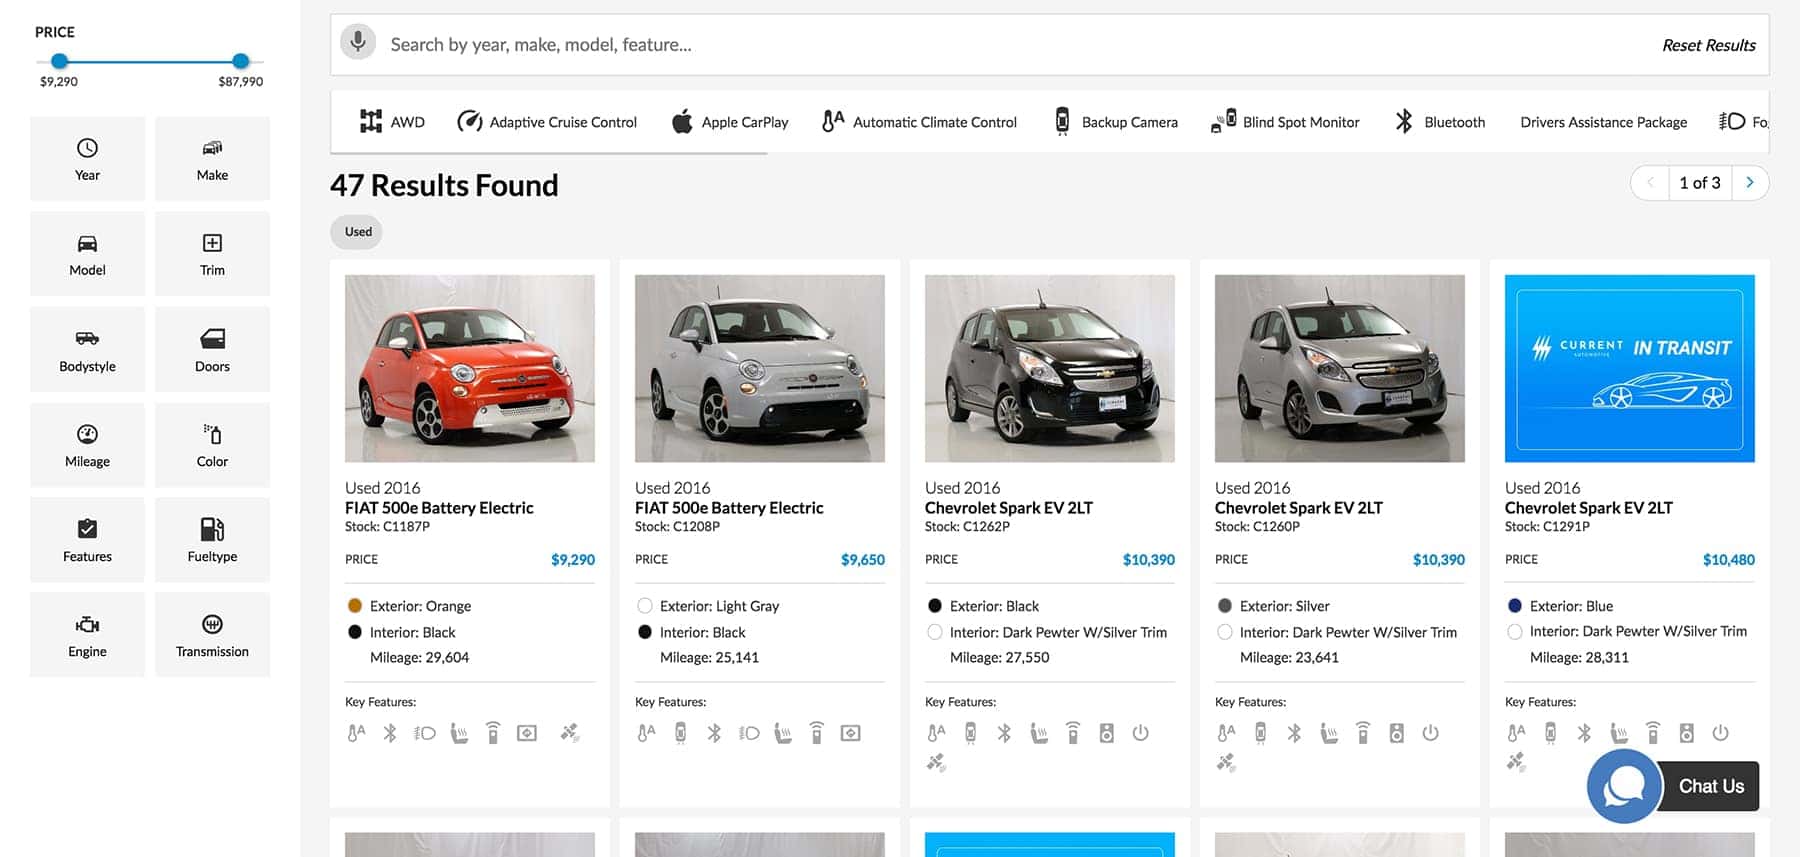Viewport: 1800px width, 857px height.
Task: Click backup camera icon on C1208P card
Action: click(681, 733)
